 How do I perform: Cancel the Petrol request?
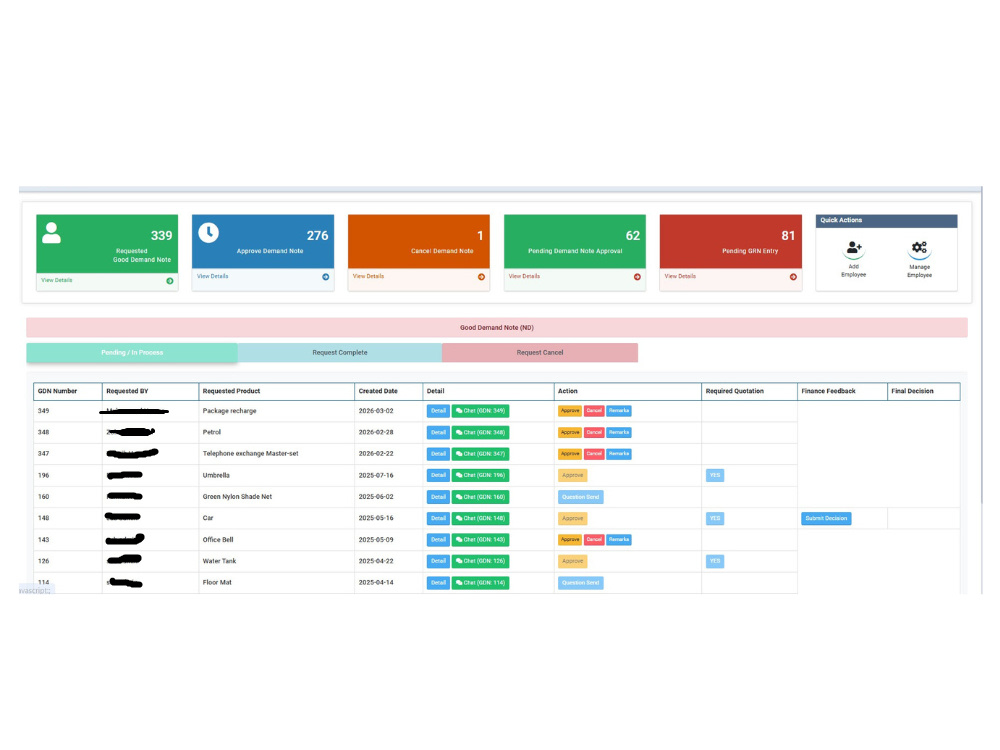tap(594, 432)
